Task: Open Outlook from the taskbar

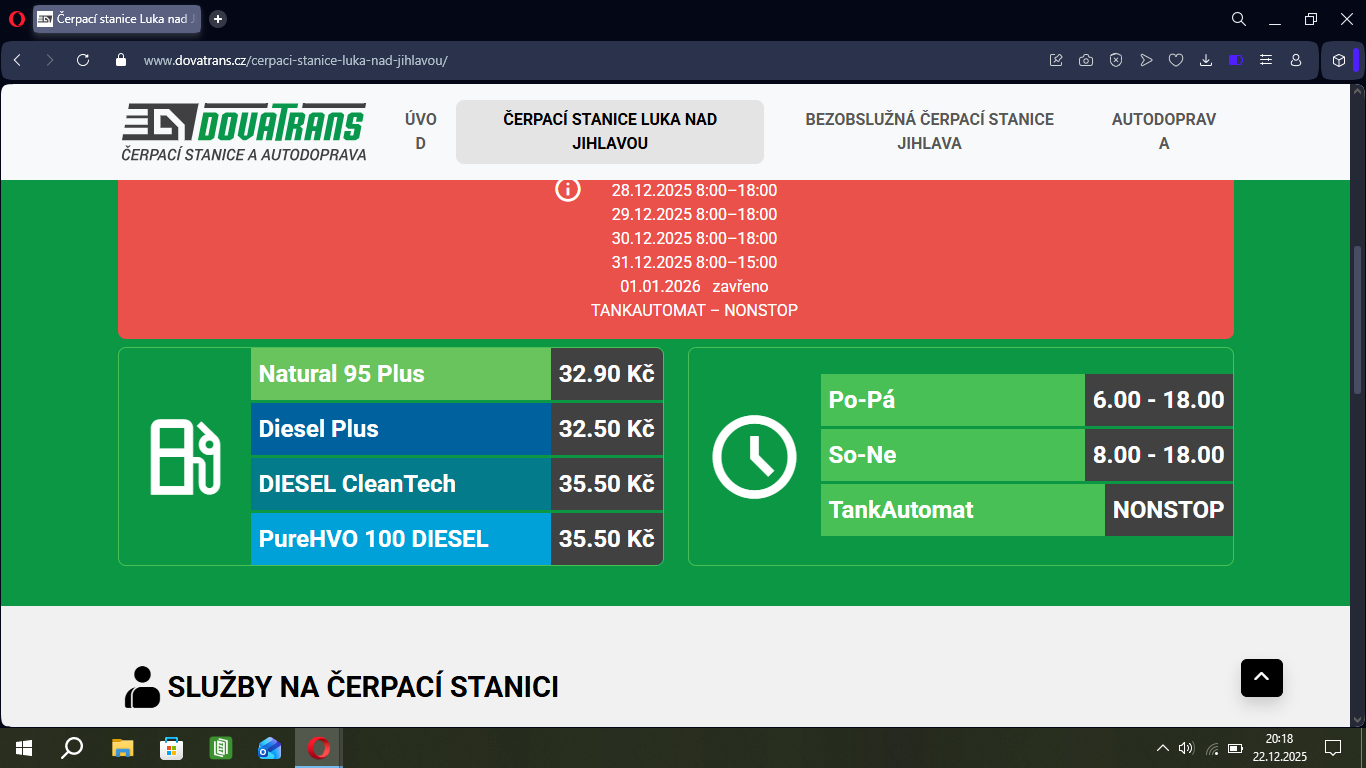Action: (269, 748)
